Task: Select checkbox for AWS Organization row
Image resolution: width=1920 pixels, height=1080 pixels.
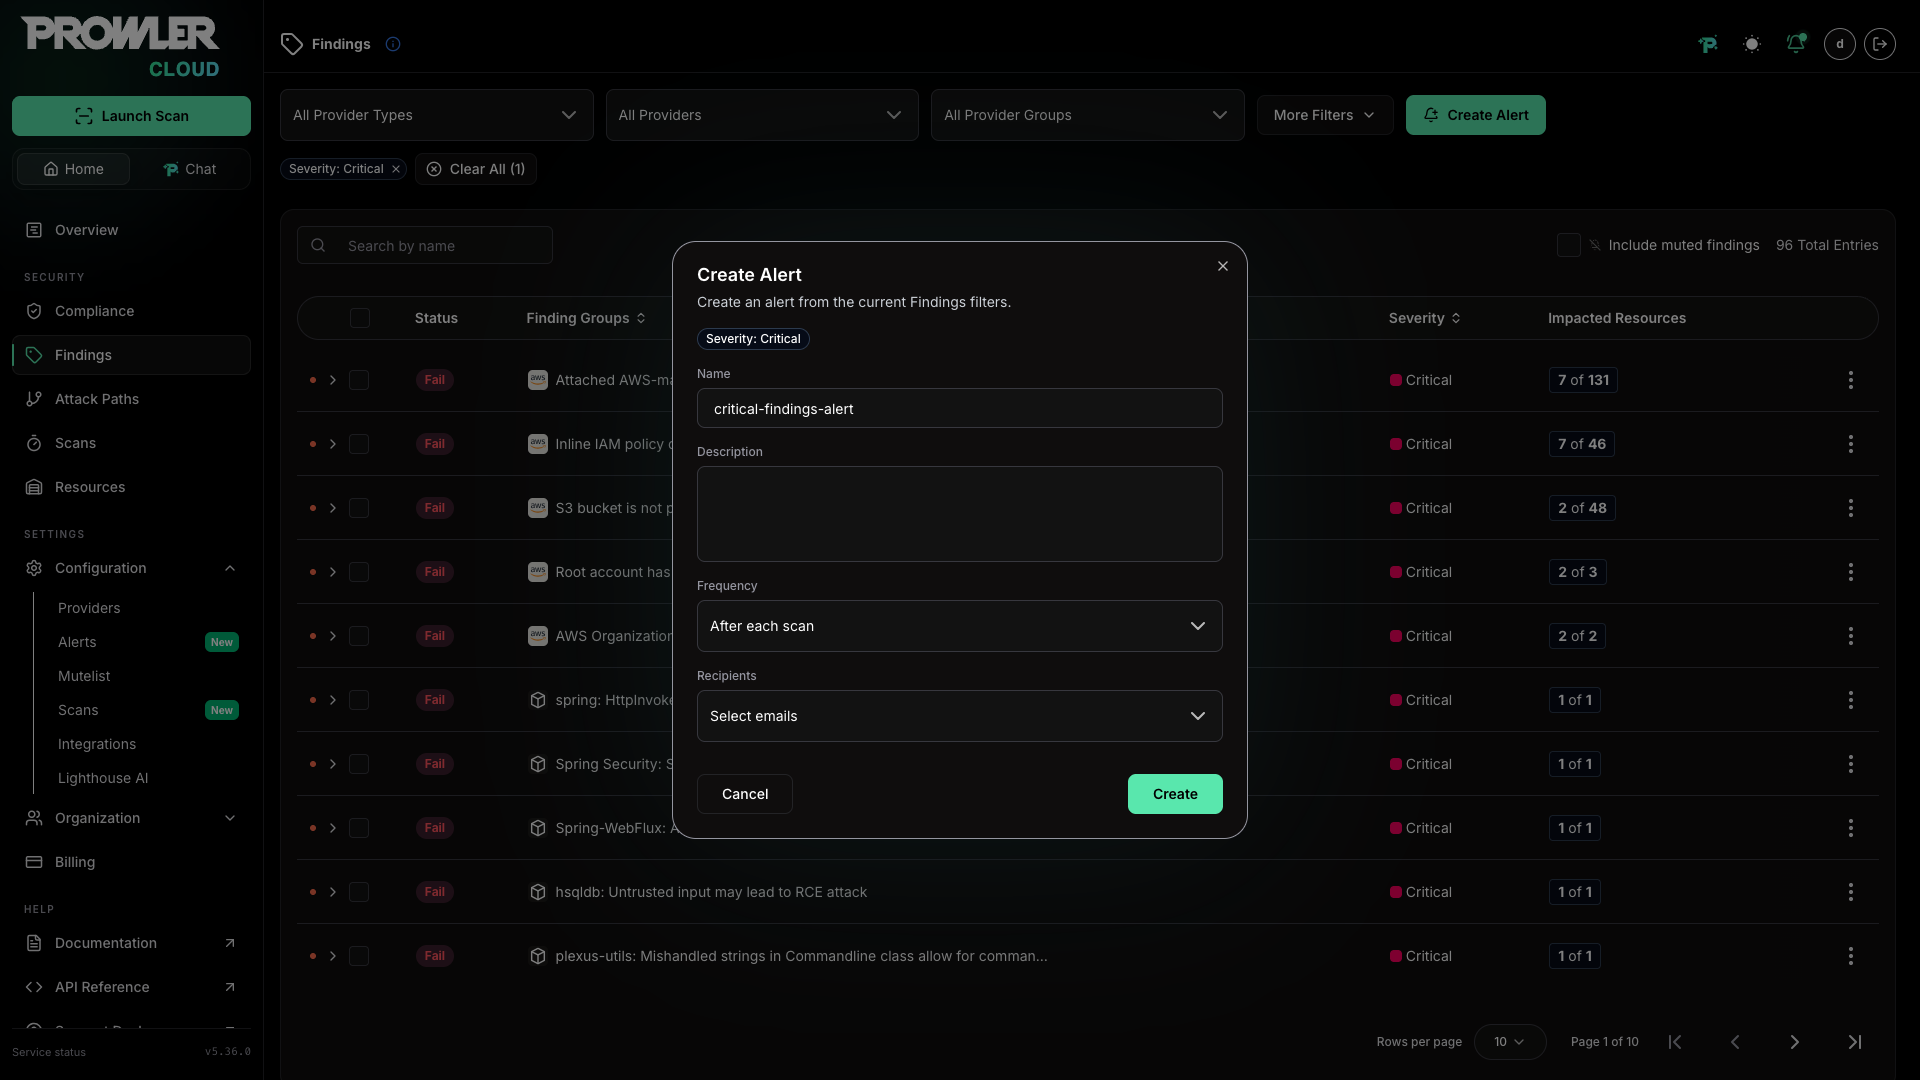Action: point(359,636)
